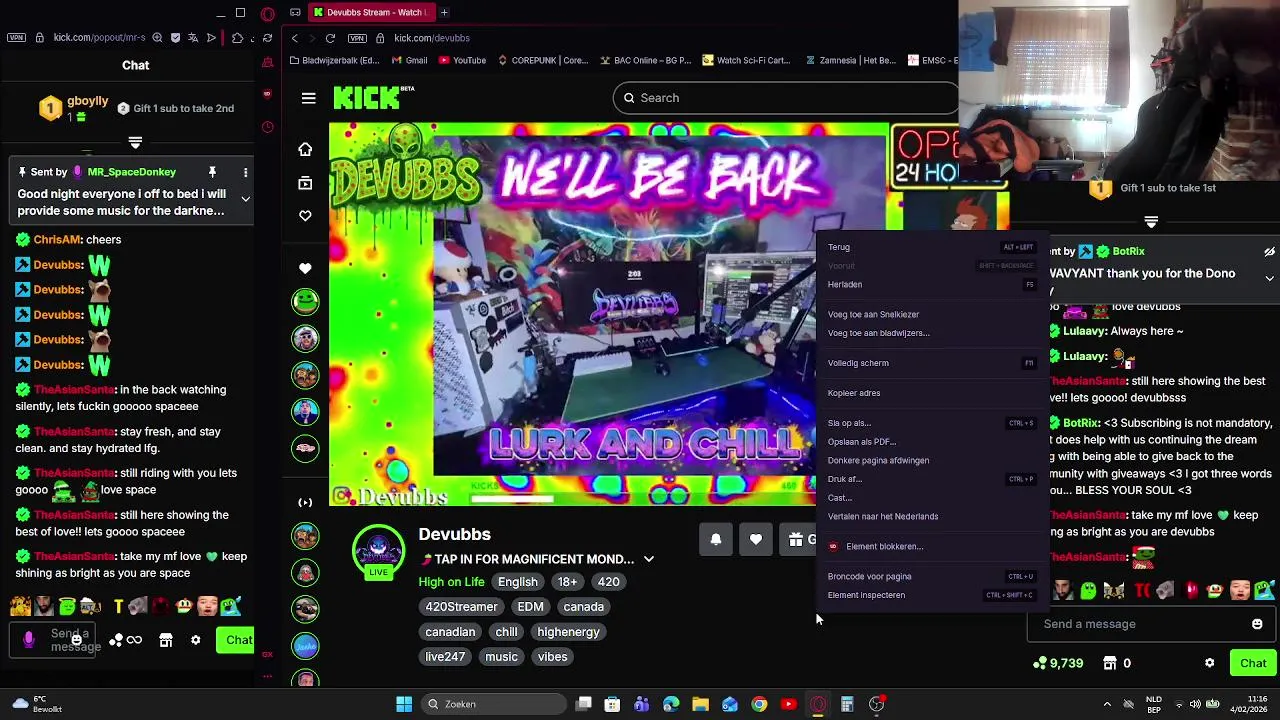Image resolution: width=1280 pixels, height=720 pixels.
Task: Open the YouTube bookmark
Action: point(462,60)
